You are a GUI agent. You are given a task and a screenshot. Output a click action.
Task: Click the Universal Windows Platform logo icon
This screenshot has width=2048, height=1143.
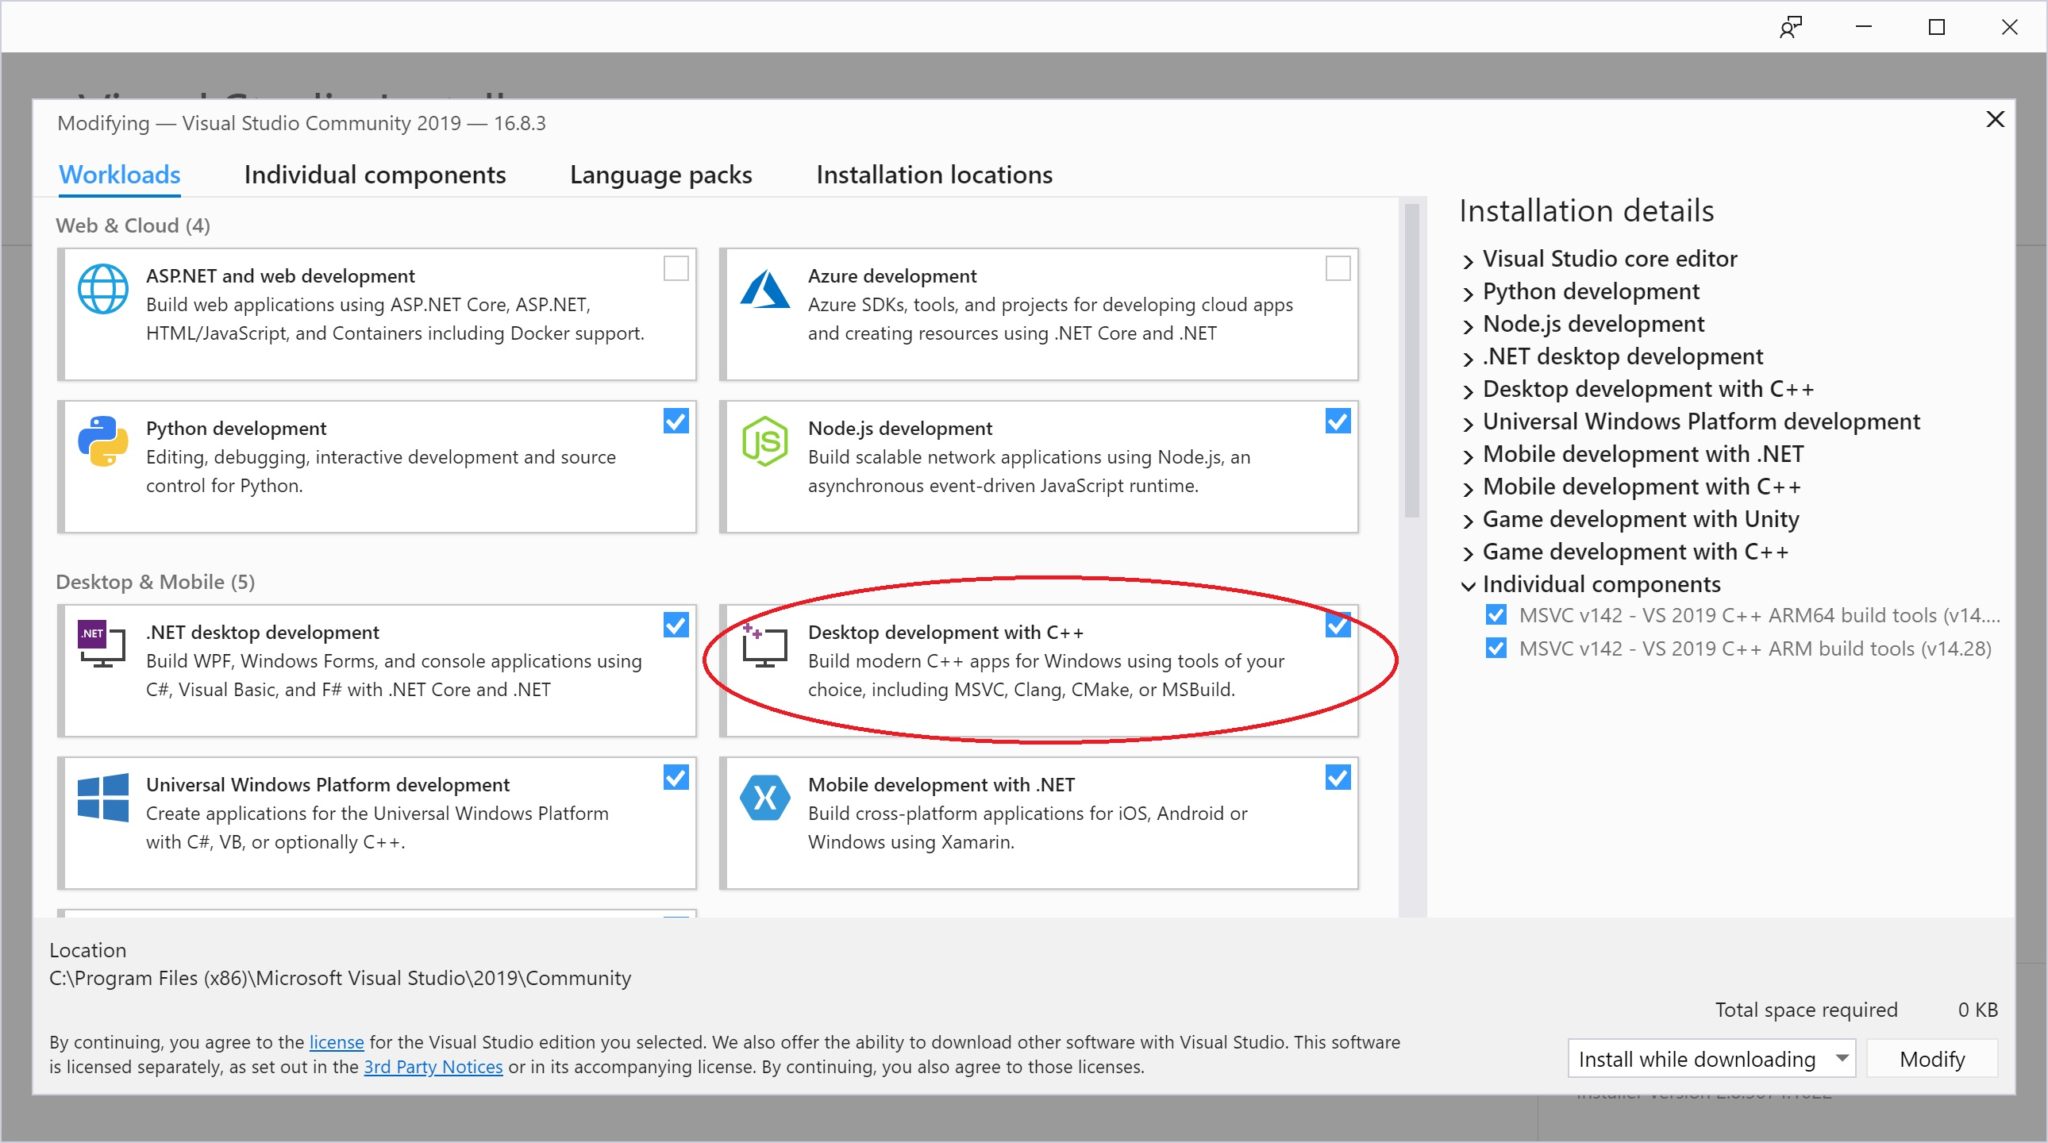pyautogui.click(x=103, y=797)
